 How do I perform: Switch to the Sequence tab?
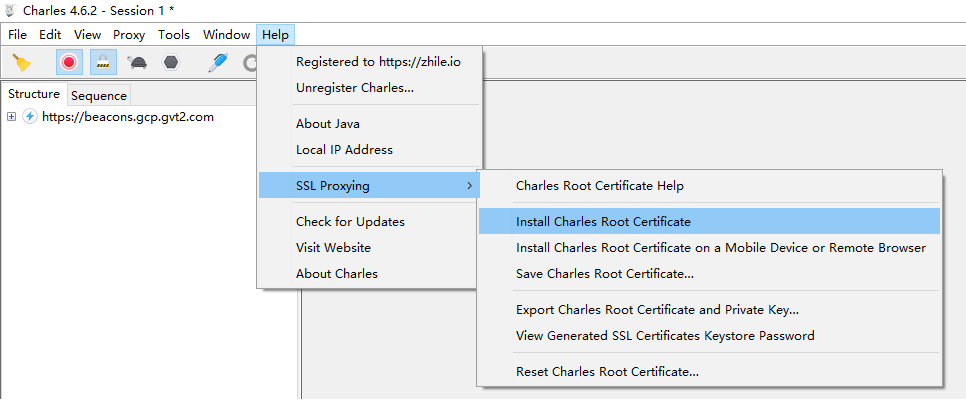click(99, 96)
